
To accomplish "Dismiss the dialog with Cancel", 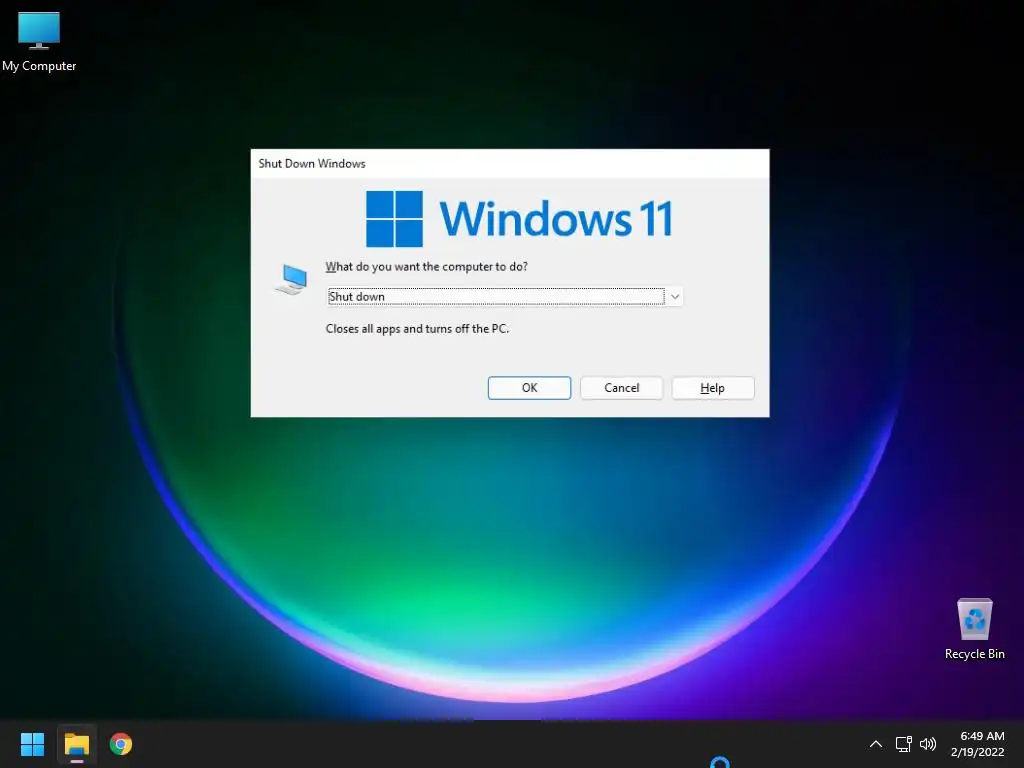I will pyautogui.click(x=621, y=388).
